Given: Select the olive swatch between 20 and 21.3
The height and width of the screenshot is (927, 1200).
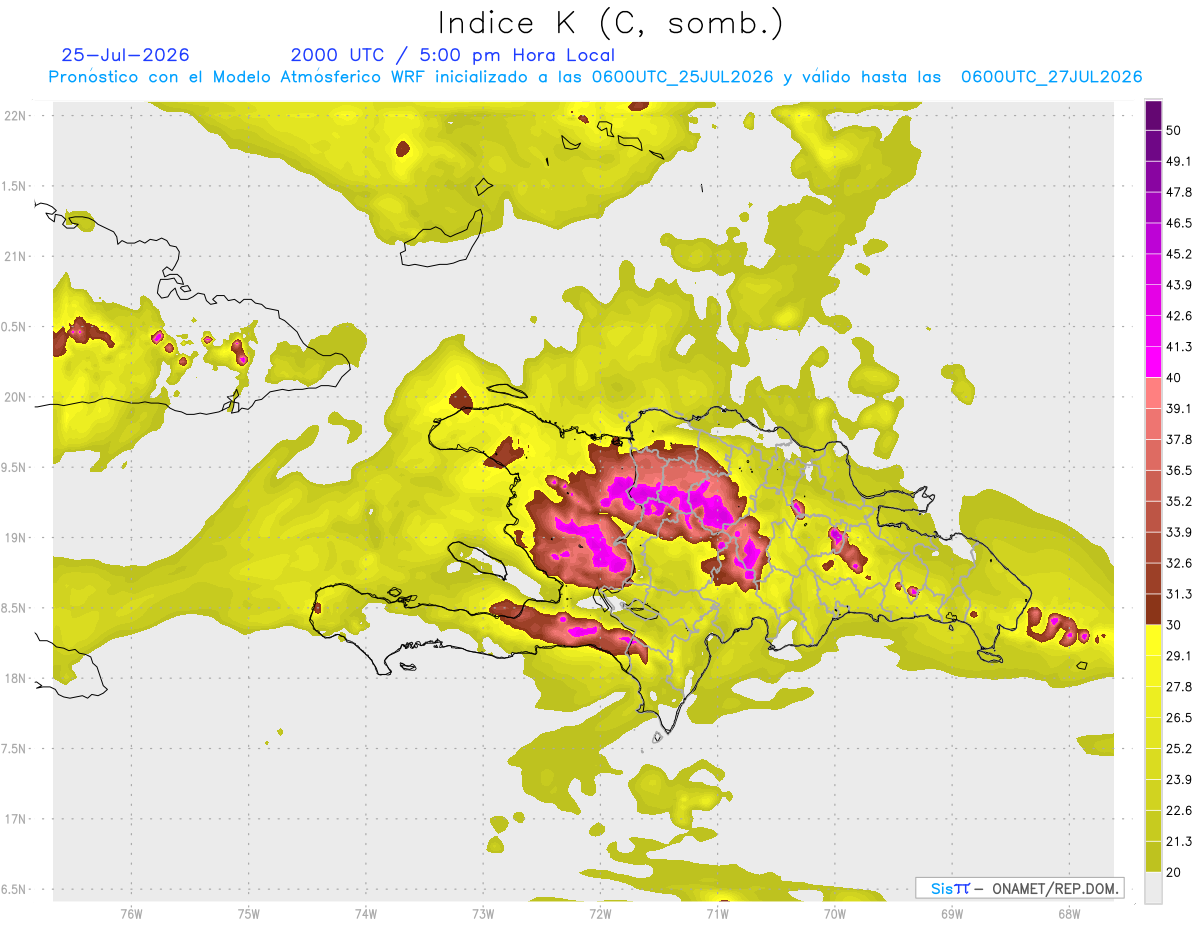Looking at the screenshot, I should tap(1153, 857).
